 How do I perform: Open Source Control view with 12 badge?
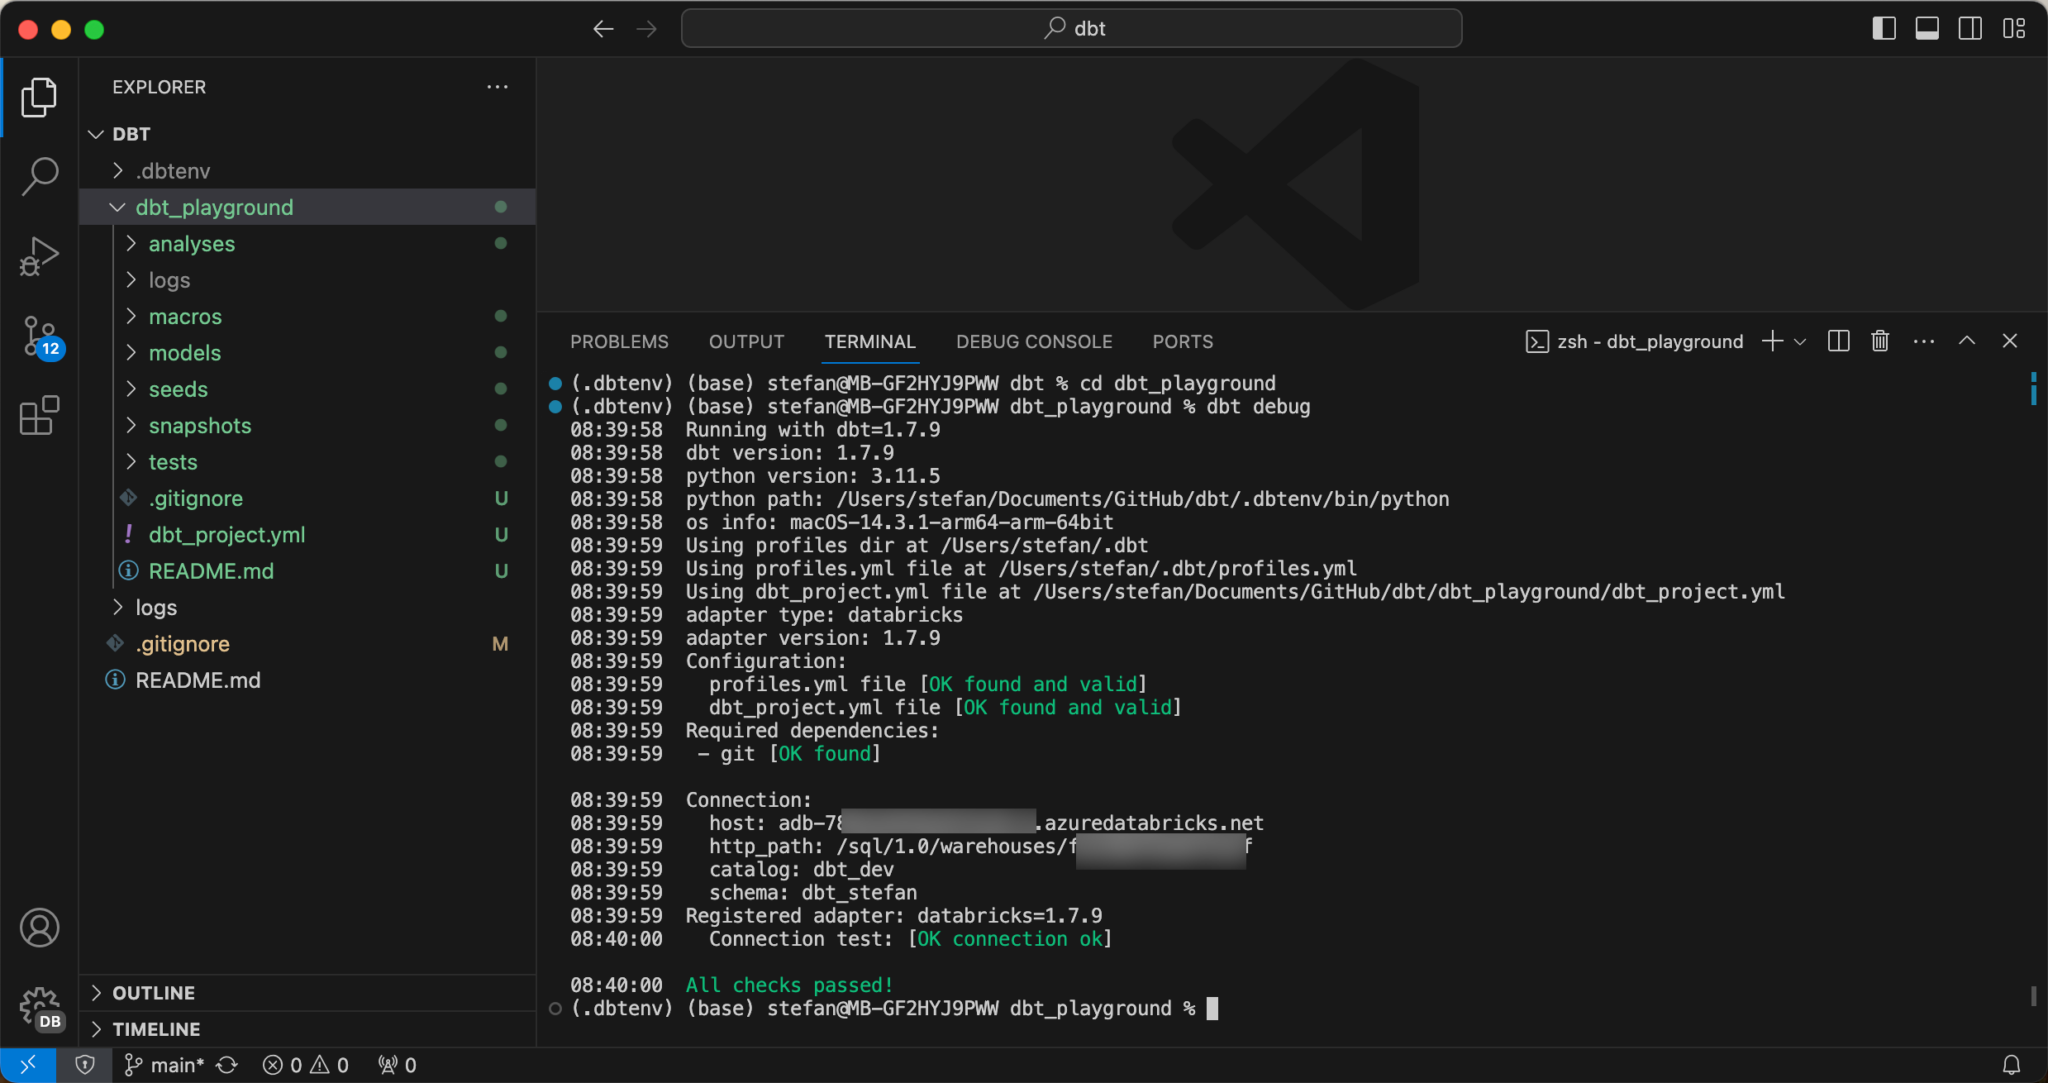pyautogui.click(x=40, y=336)
